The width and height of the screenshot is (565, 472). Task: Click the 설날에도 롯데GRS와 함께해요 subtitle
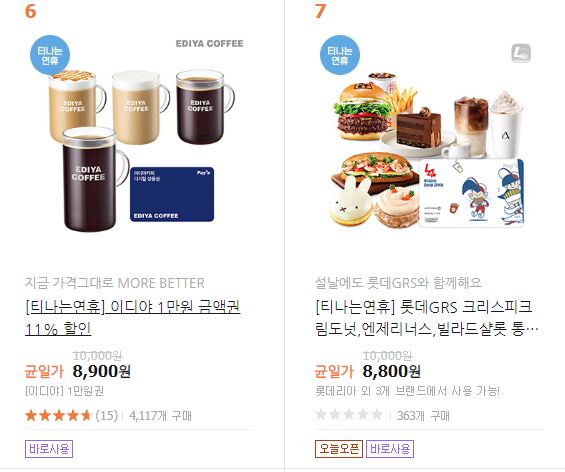398,283
